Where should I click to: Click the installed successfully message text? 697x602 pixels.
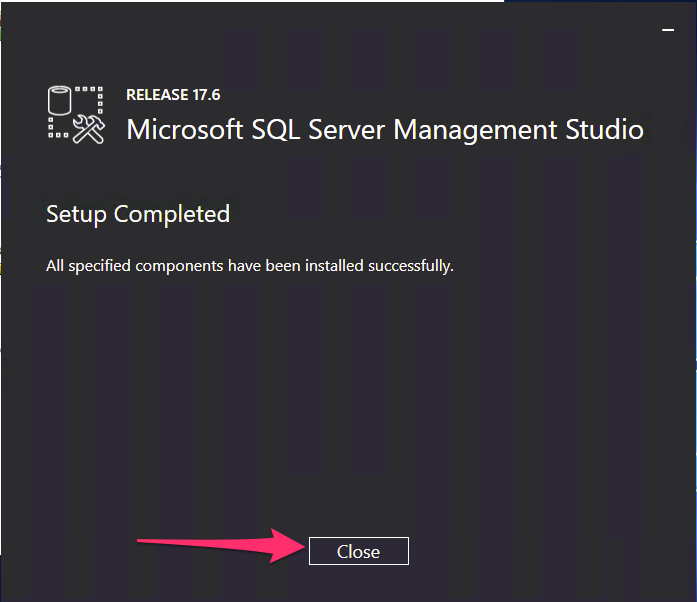click(250, 266)
